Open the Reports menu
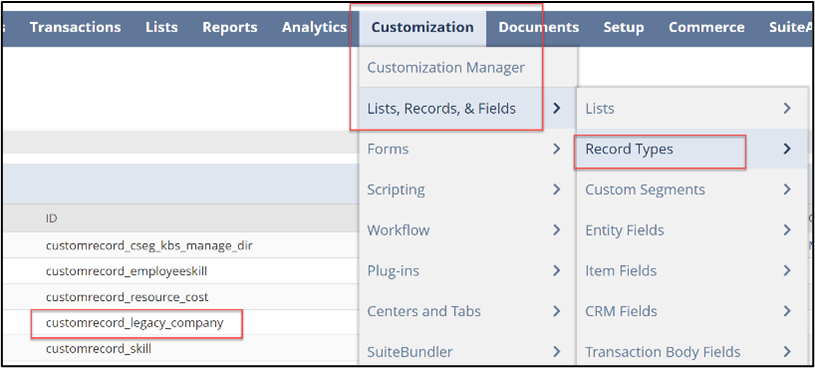This screenshot has width=815, height=368. point(230,27)
